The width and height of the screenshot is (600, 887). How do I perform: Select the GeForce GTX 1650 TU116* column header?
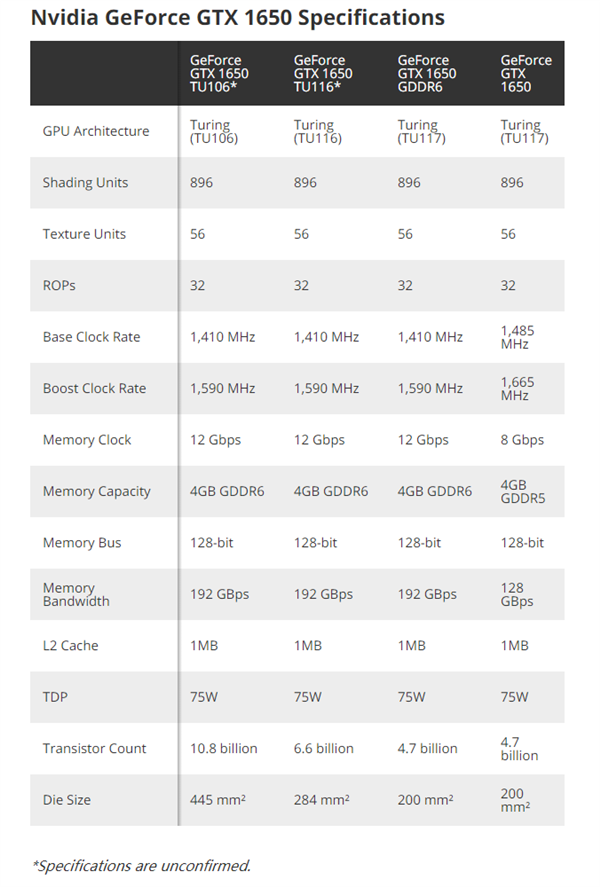pos(323,73)
